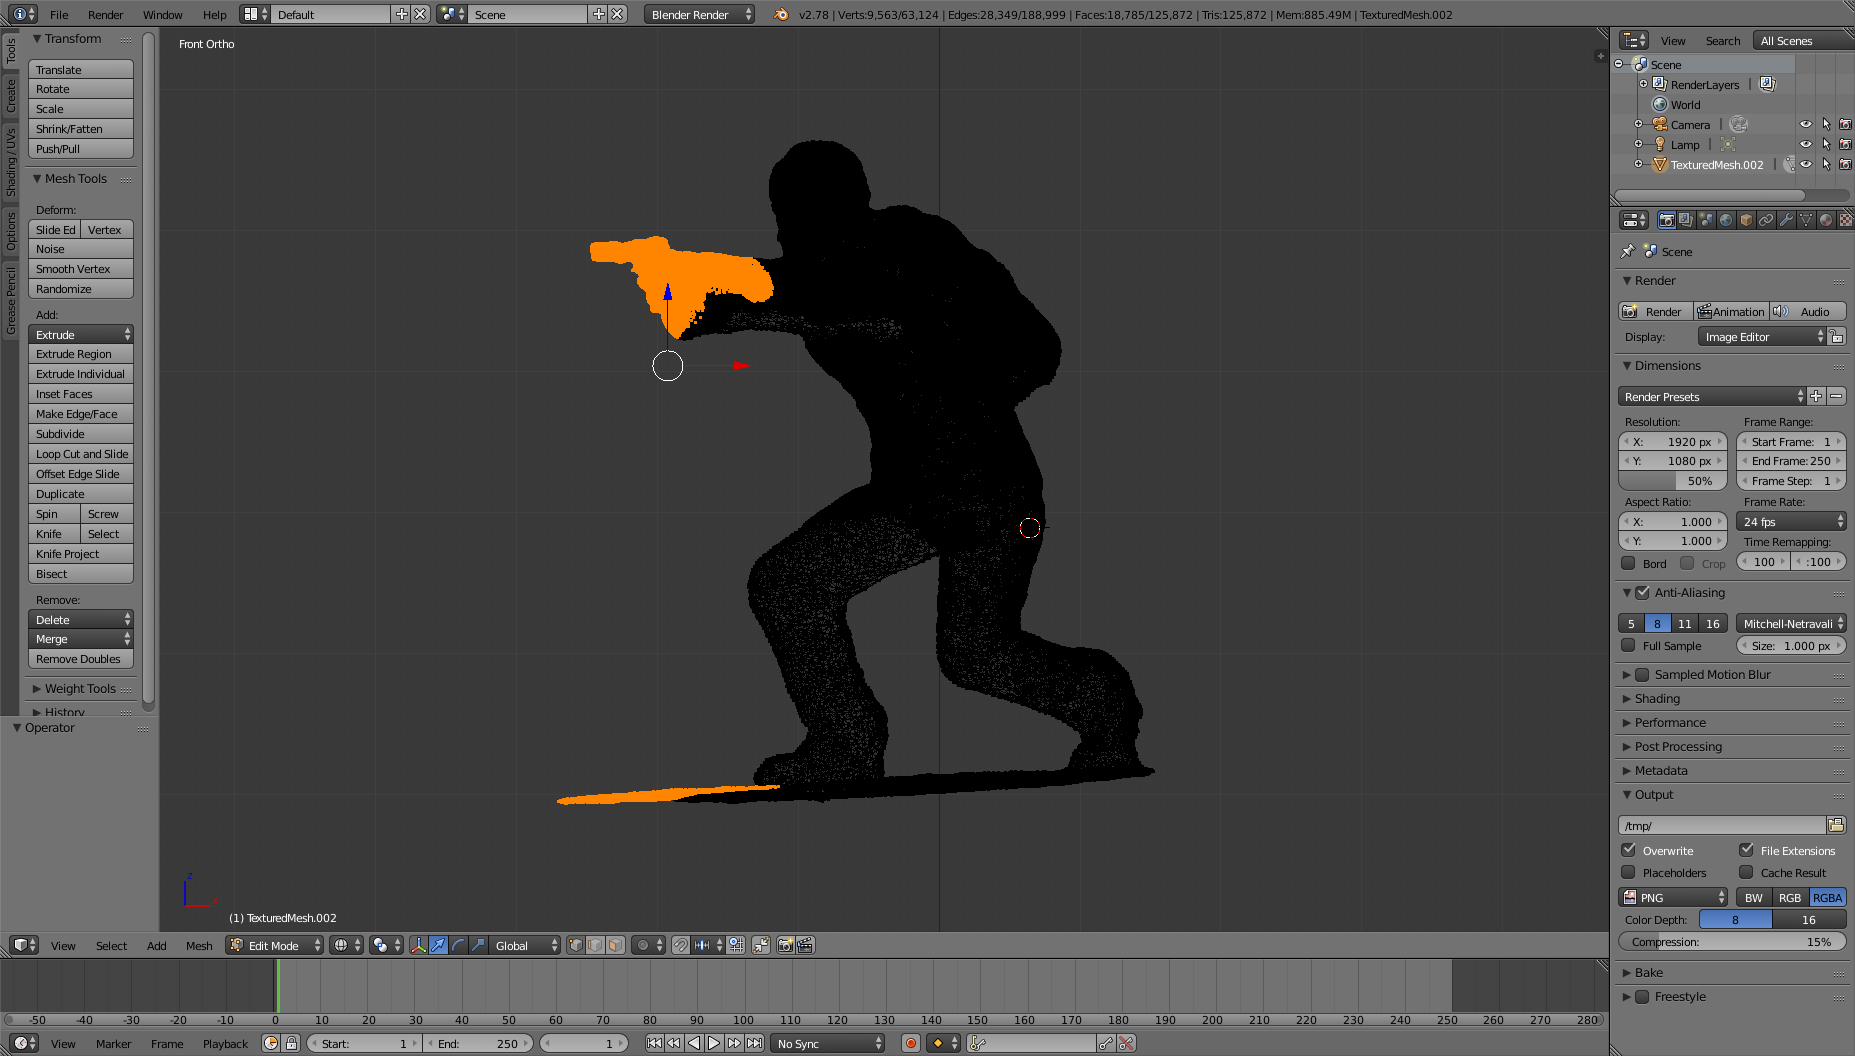Screen dimensions: 1855x1056
Task: Expand the Lamp item in the outliner tree
Action: [1638, 144]
